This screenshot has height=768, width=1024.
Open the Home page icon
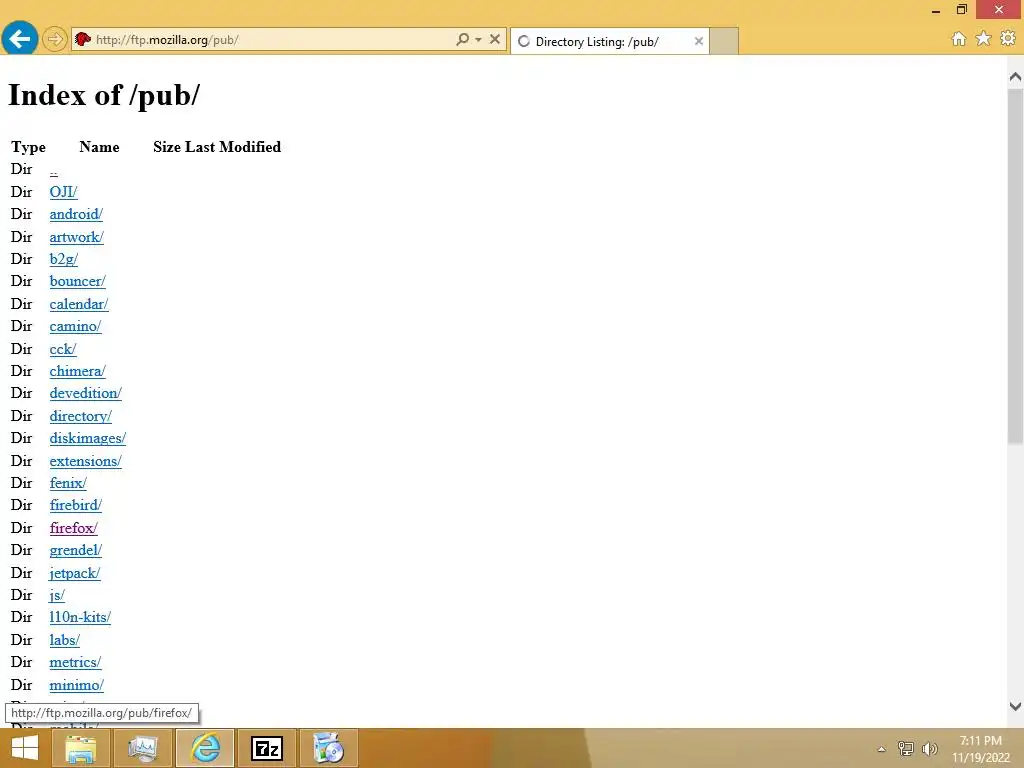click(x=959, y=39)
